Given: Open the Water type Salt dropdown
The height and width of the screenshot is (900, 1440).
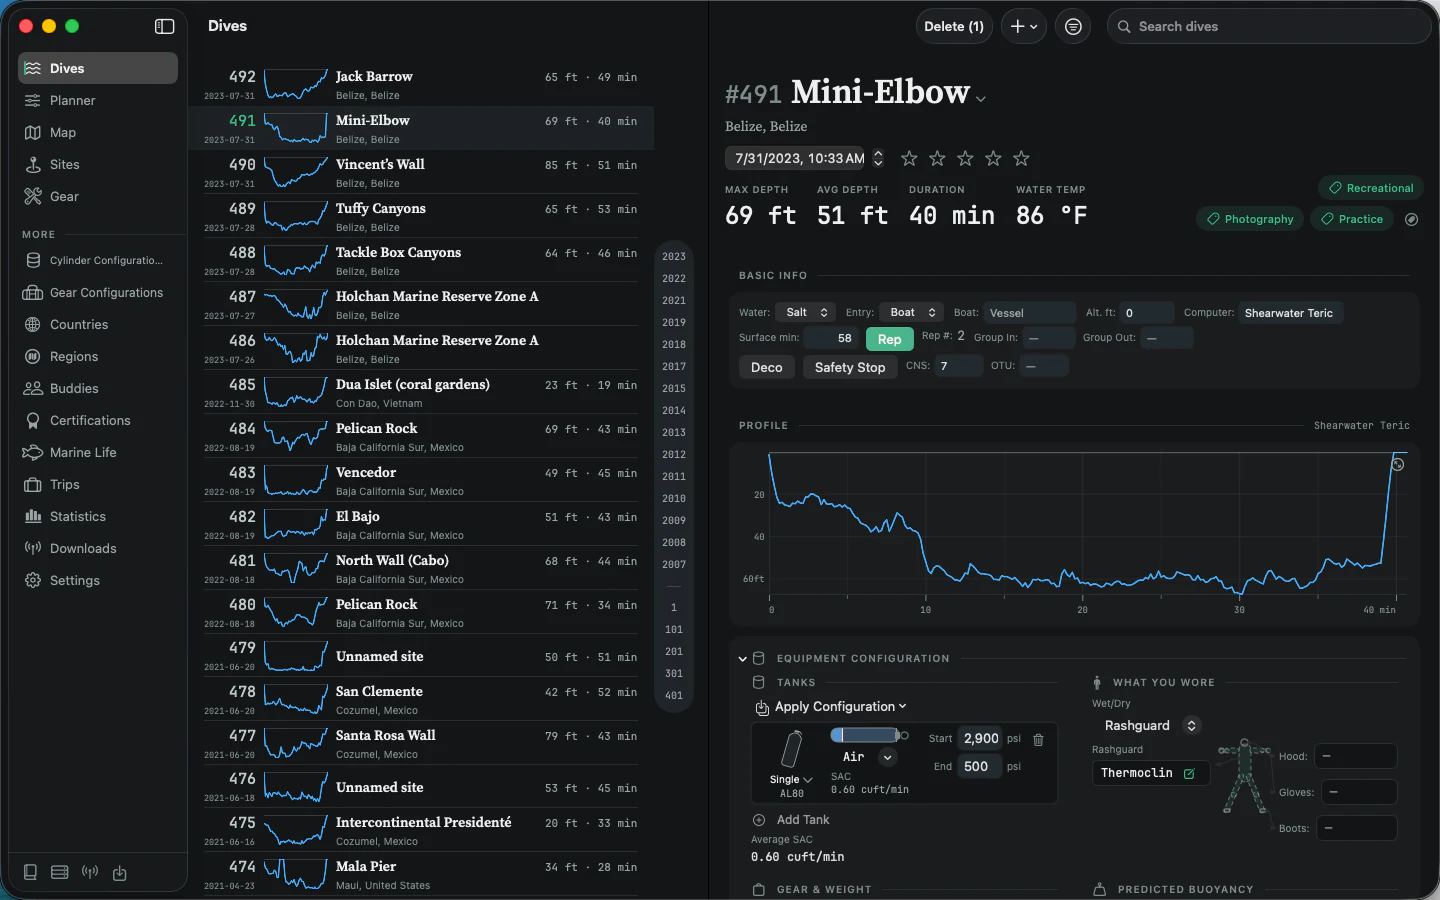Looking at the screenshot, I should coord(805,312).
